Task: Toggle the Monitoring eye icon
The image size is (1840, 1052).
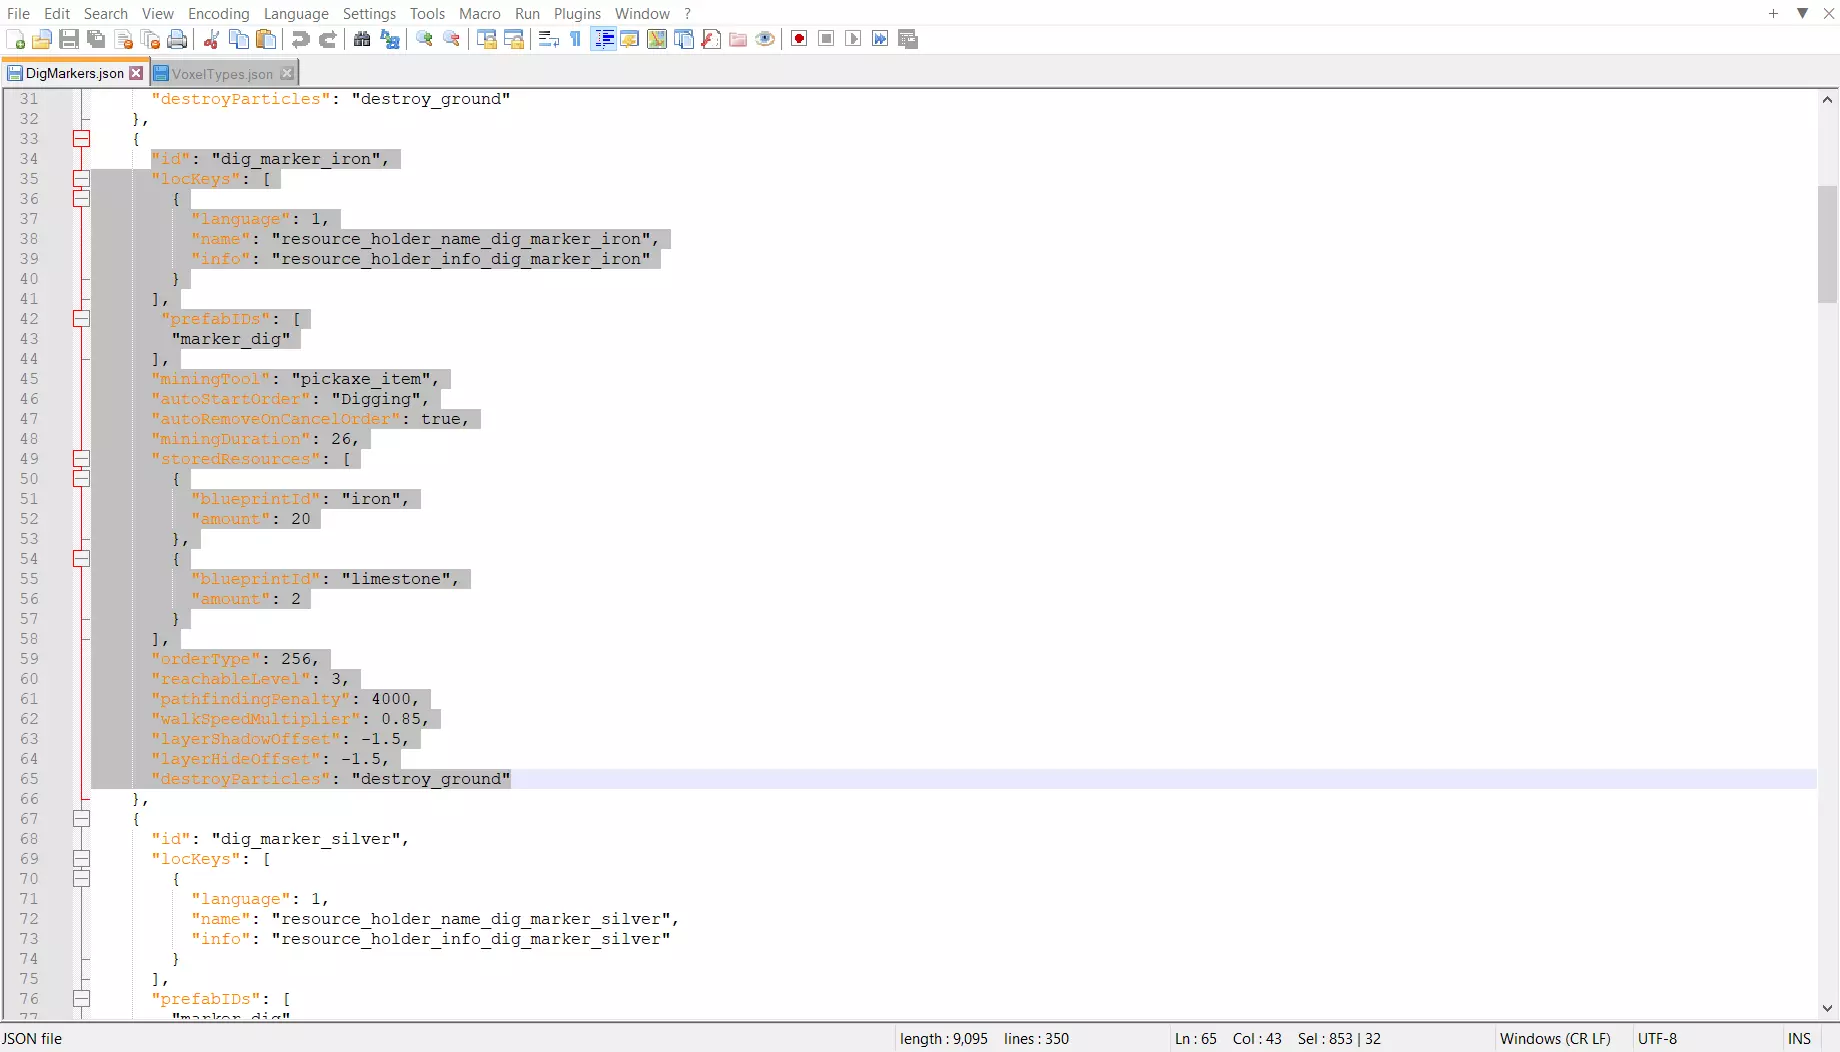Action: pos(765,39)
